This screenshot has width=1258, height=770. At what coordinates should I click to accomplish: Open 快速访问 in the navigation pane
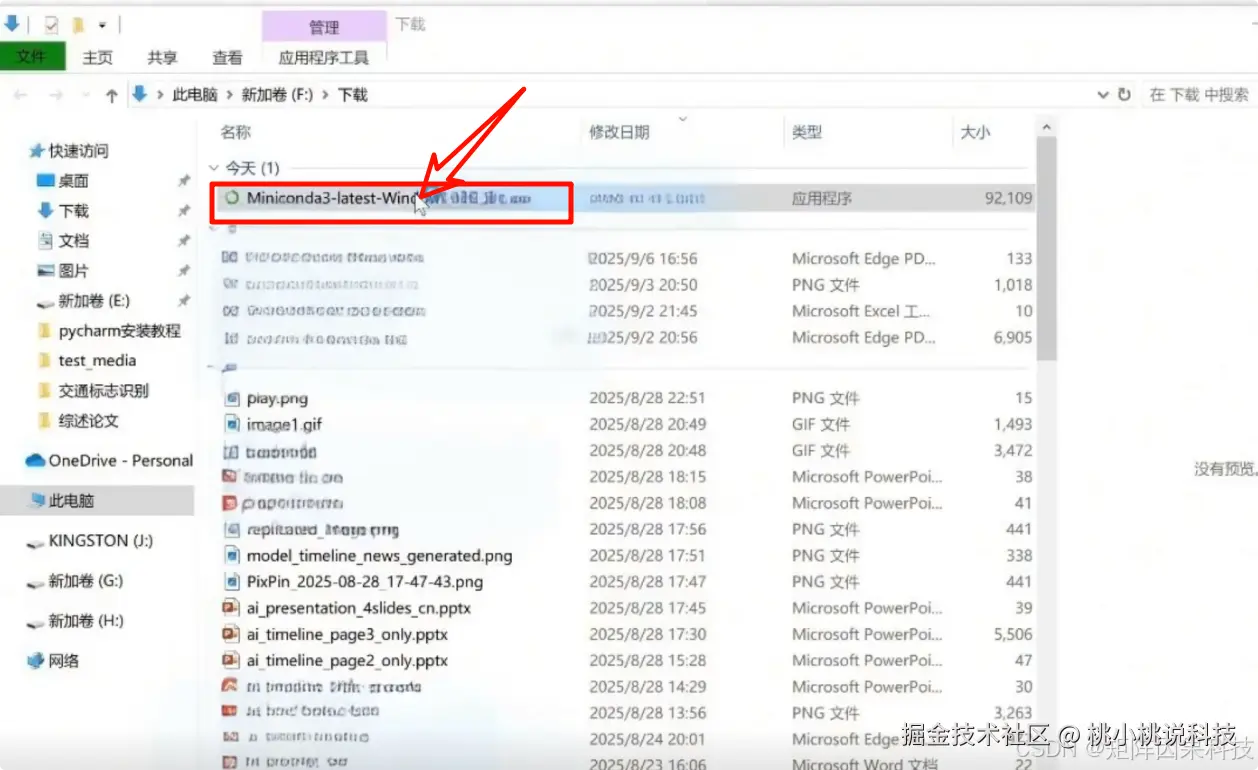click(x=78, y=150)
